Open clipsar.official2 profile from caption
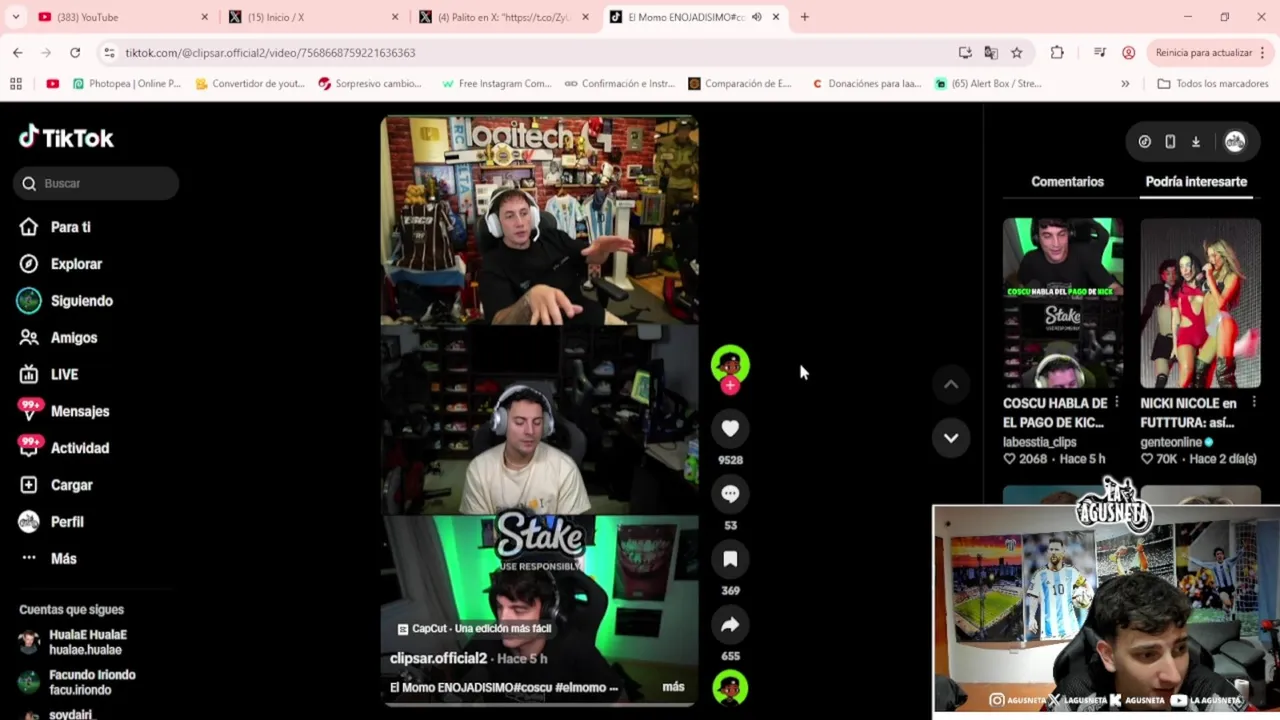Screen dimensions: 1280x720 438,658
